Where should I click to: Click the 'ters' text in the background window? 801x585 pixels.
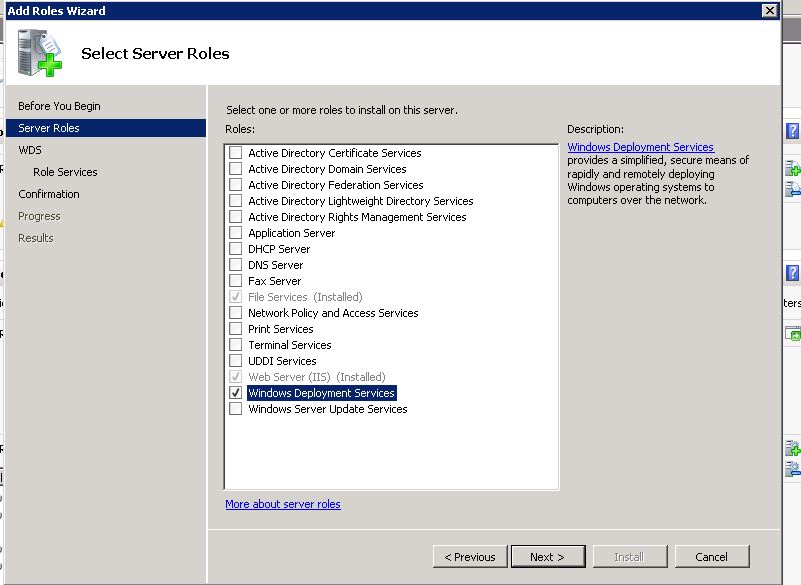[x=792, y=303]
